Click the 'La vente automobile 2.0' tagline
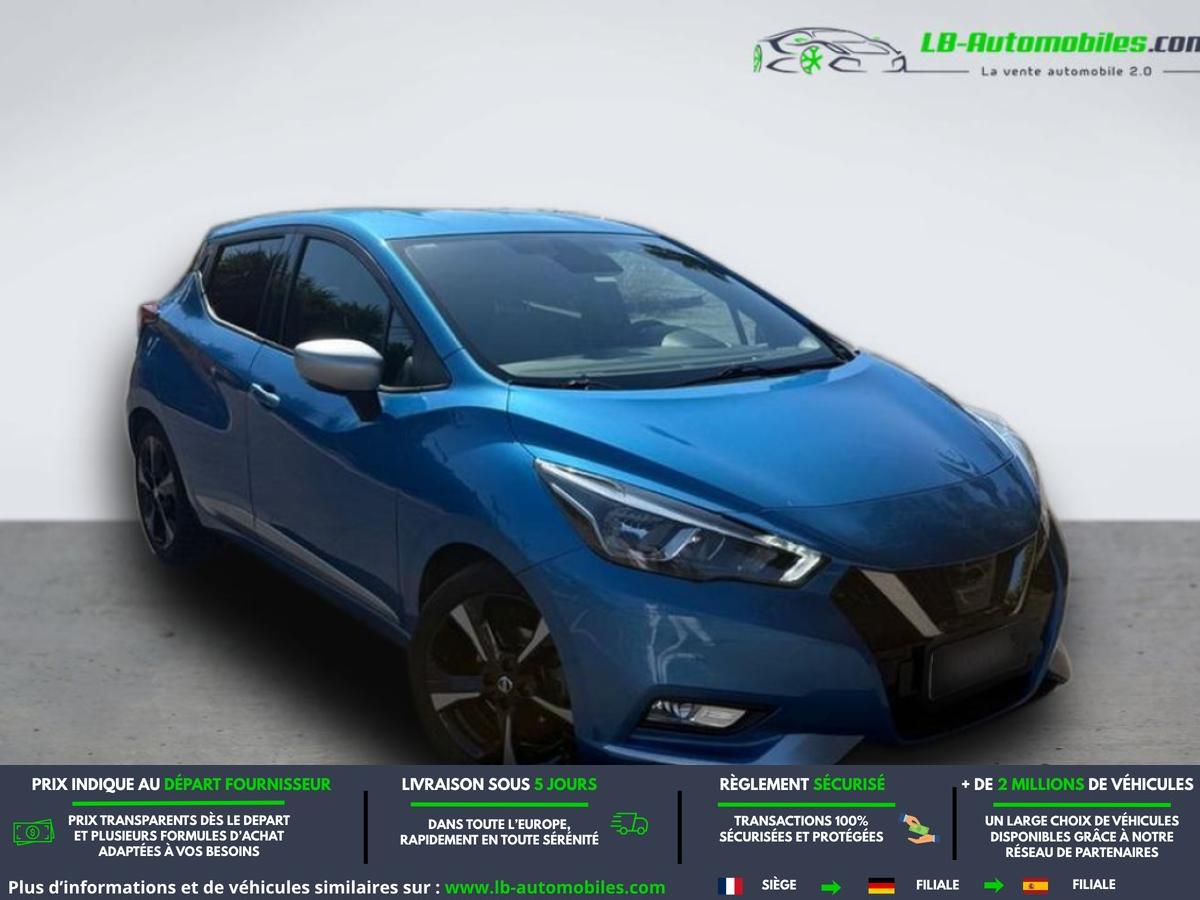 pos(1066,71)
